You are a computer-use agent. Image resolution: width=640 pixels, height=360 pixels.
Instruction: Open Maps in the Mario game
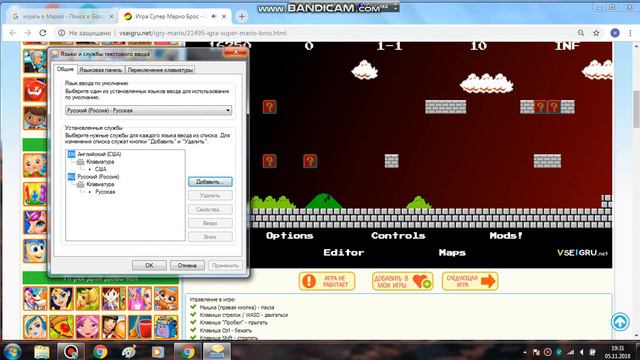(x=452, y=253)
